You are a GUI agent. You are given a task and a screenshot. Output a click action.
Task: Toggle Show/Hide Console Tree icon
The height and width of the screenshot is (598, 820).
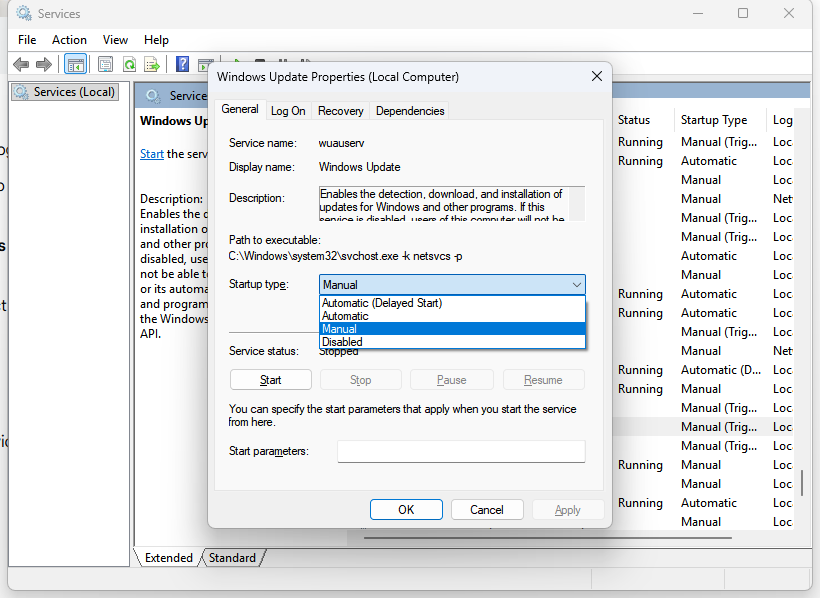[75, 64]
